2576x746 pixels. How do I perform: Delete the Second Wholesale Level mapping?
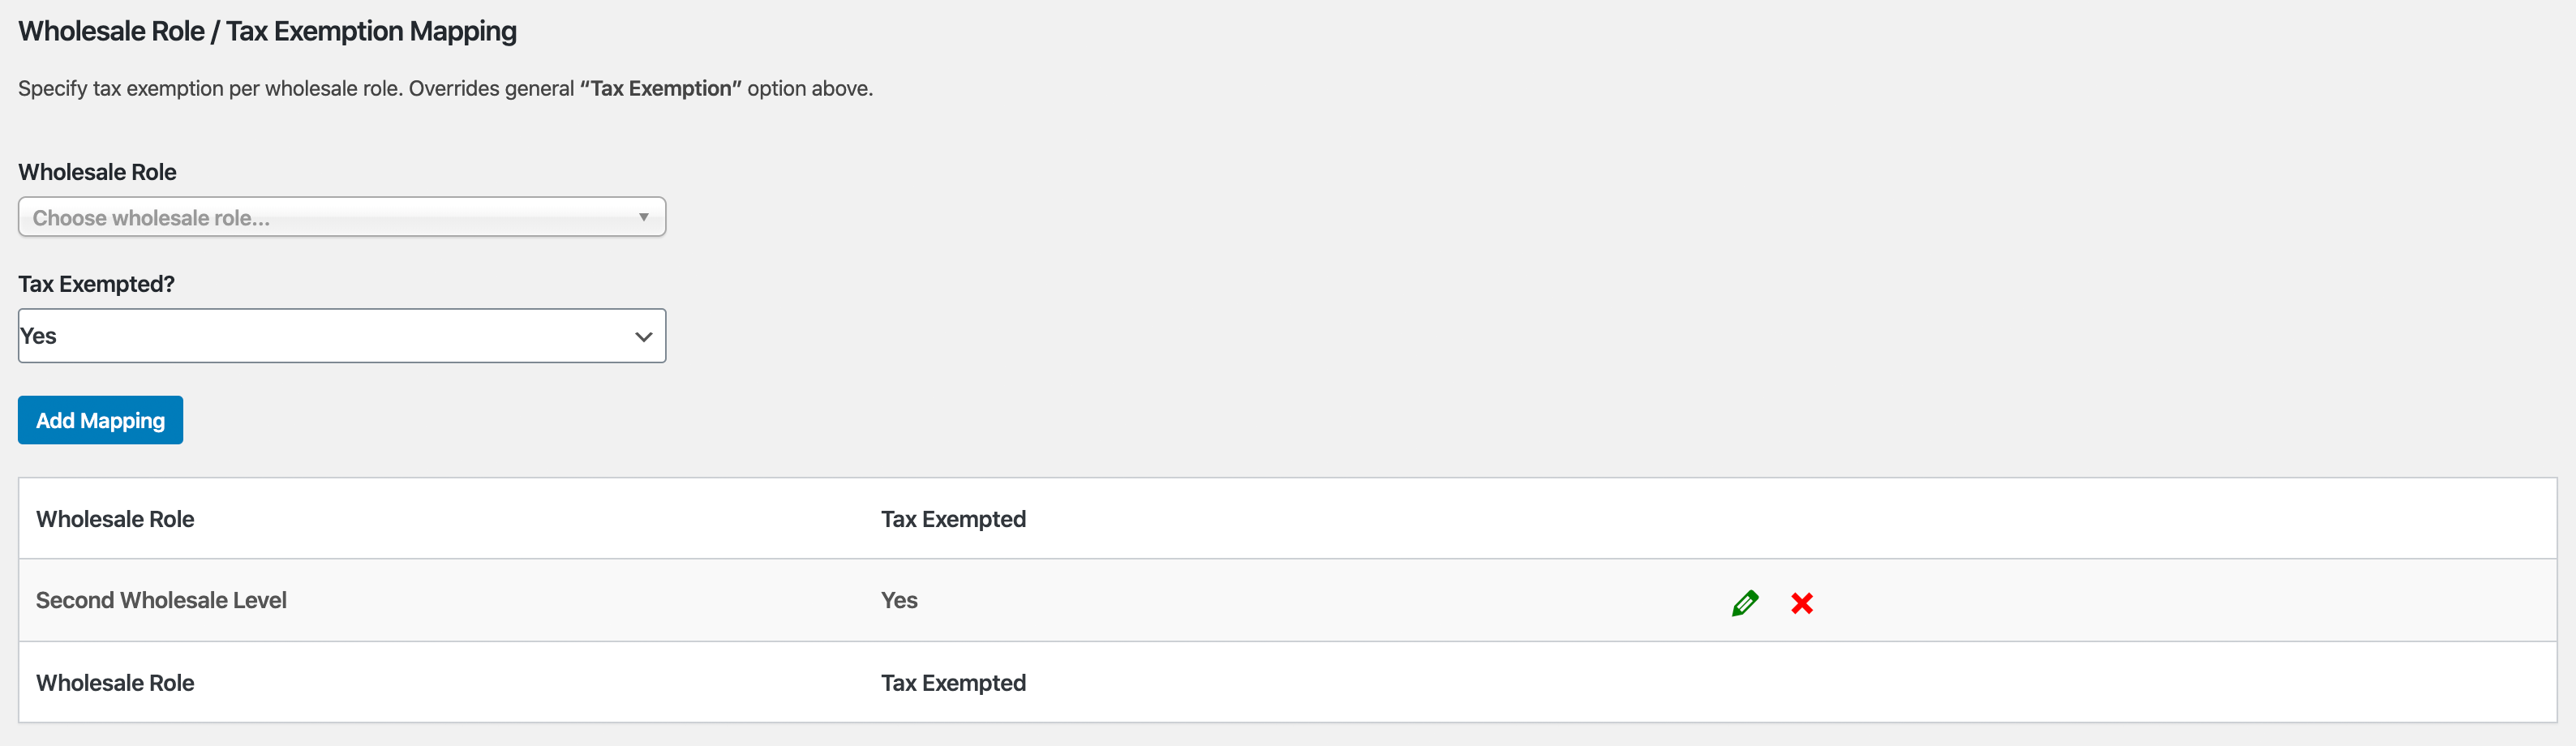pyautogui.click(x=1802, y=603)
